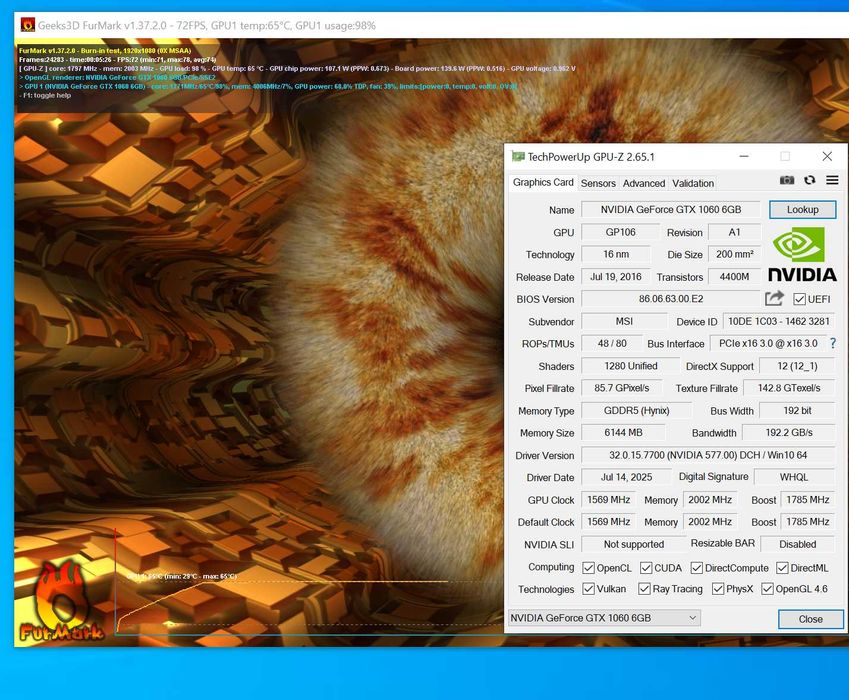This screenshot has height=700, width=849.
Task: Toggle the PhysX checkbox
Action: point(717,589)
